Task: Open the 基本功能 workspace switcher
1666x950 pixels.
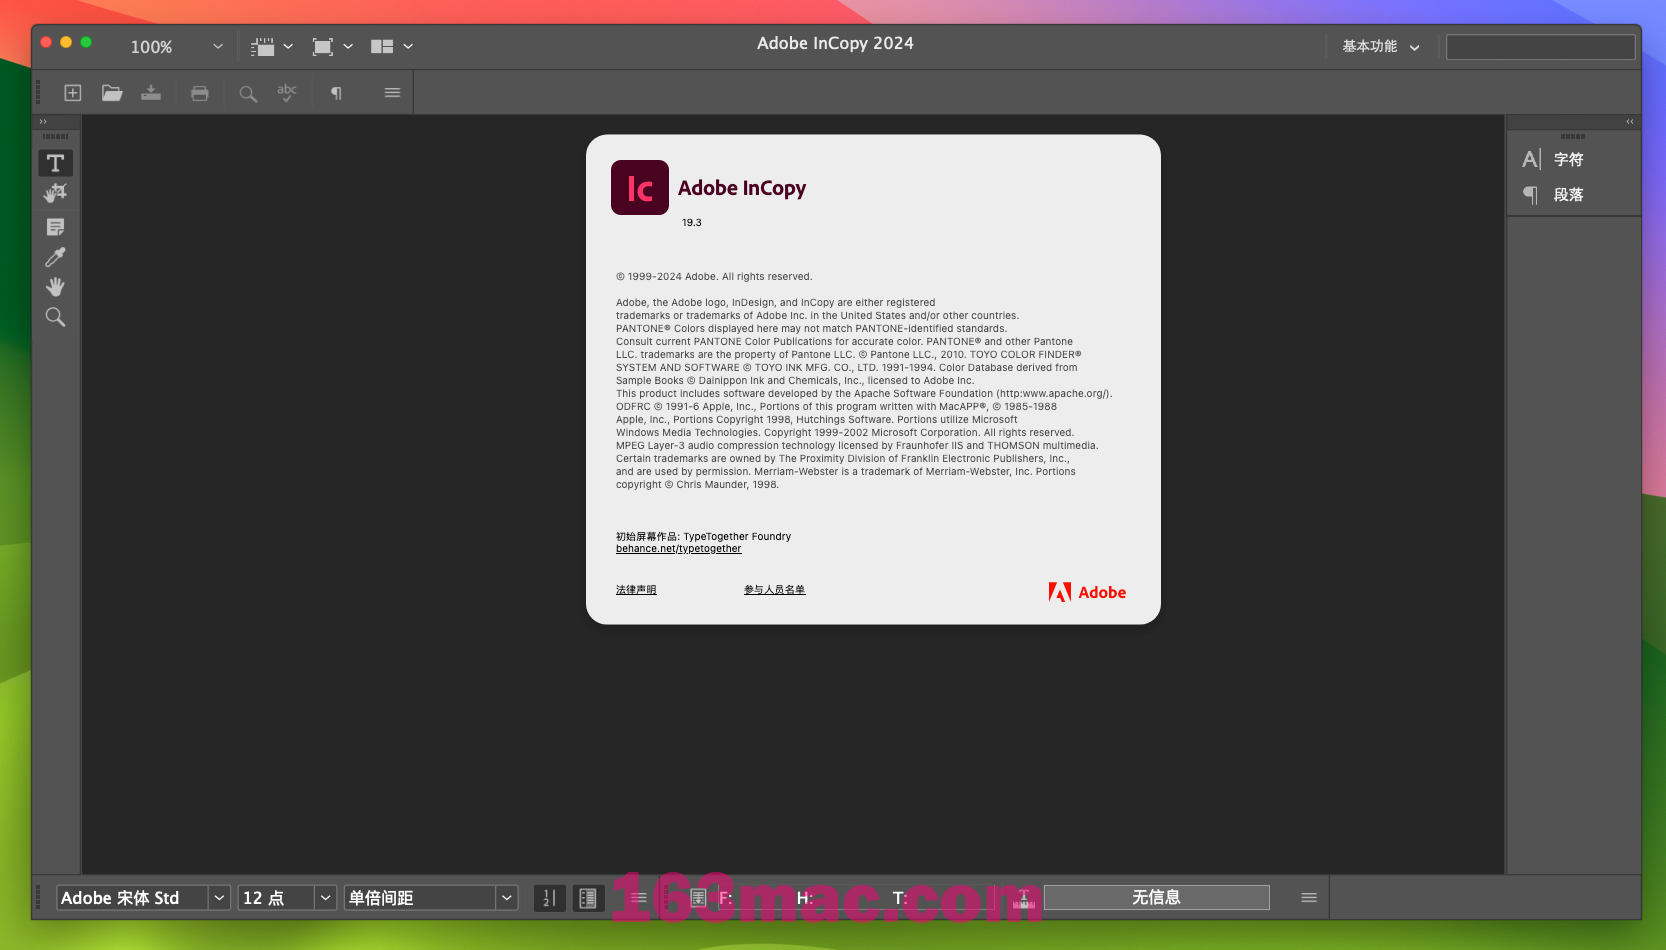Action: [x=1381, y=46]
